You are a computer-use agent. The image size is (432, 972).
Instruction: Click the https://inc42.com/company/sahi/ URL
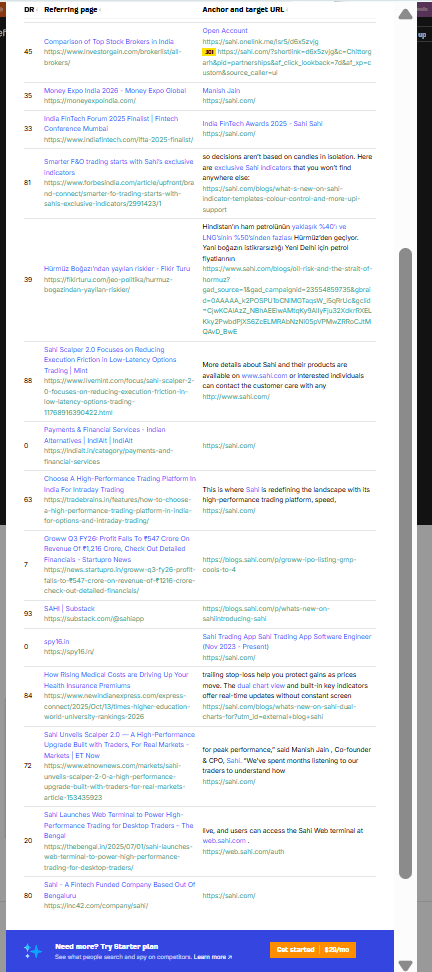pyautogui.click(x=95, y=906)
